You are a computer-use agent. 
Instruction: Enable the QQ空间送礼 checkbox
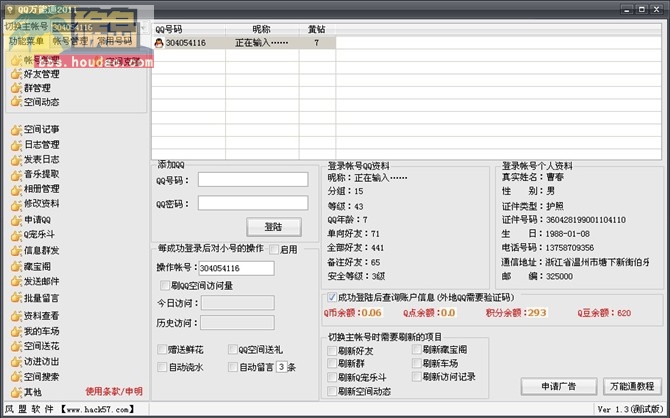click(233, 350)
